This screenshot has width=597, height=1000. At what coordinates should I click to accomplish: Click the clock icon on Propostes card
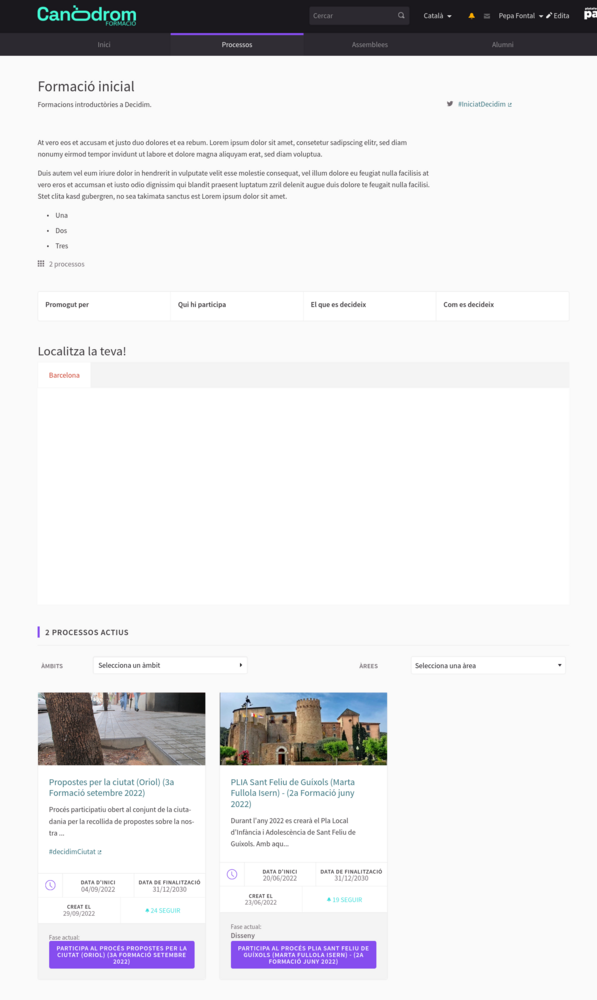click(x=50, y=885)
